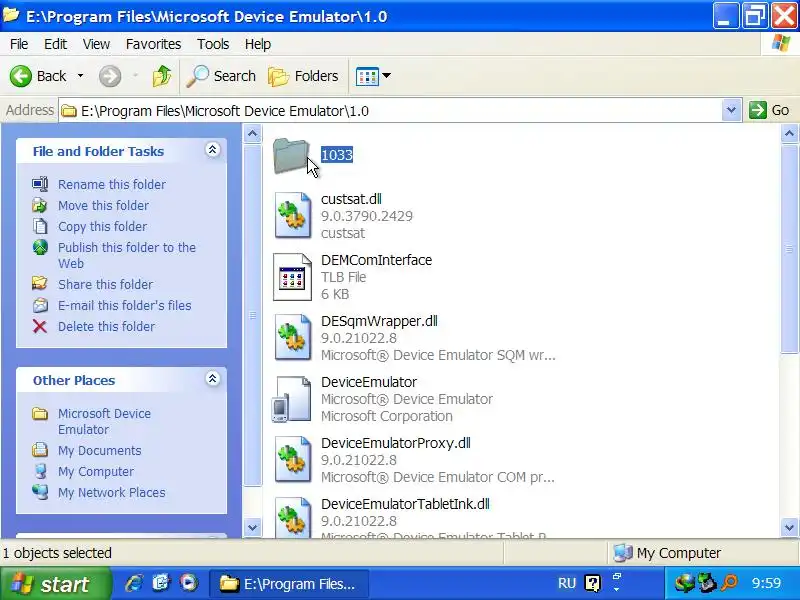Click E-mail this folder's files
This screenshot has width=800, height=600.
(124, 305)
